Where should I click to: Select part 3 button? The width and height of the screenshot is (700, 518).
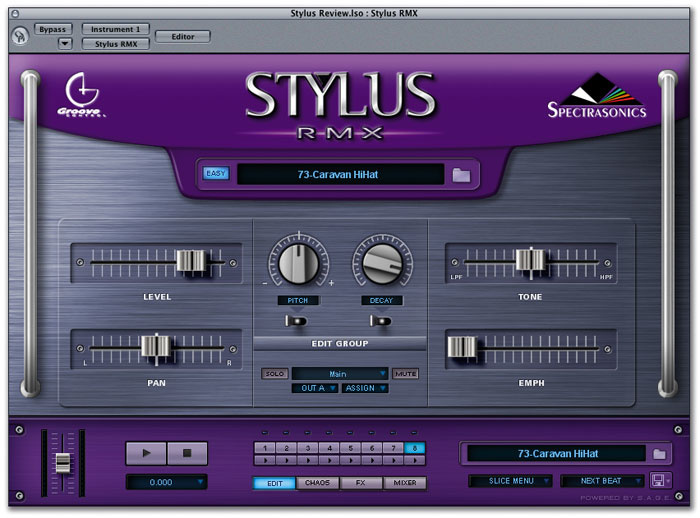tap(308, 448)
